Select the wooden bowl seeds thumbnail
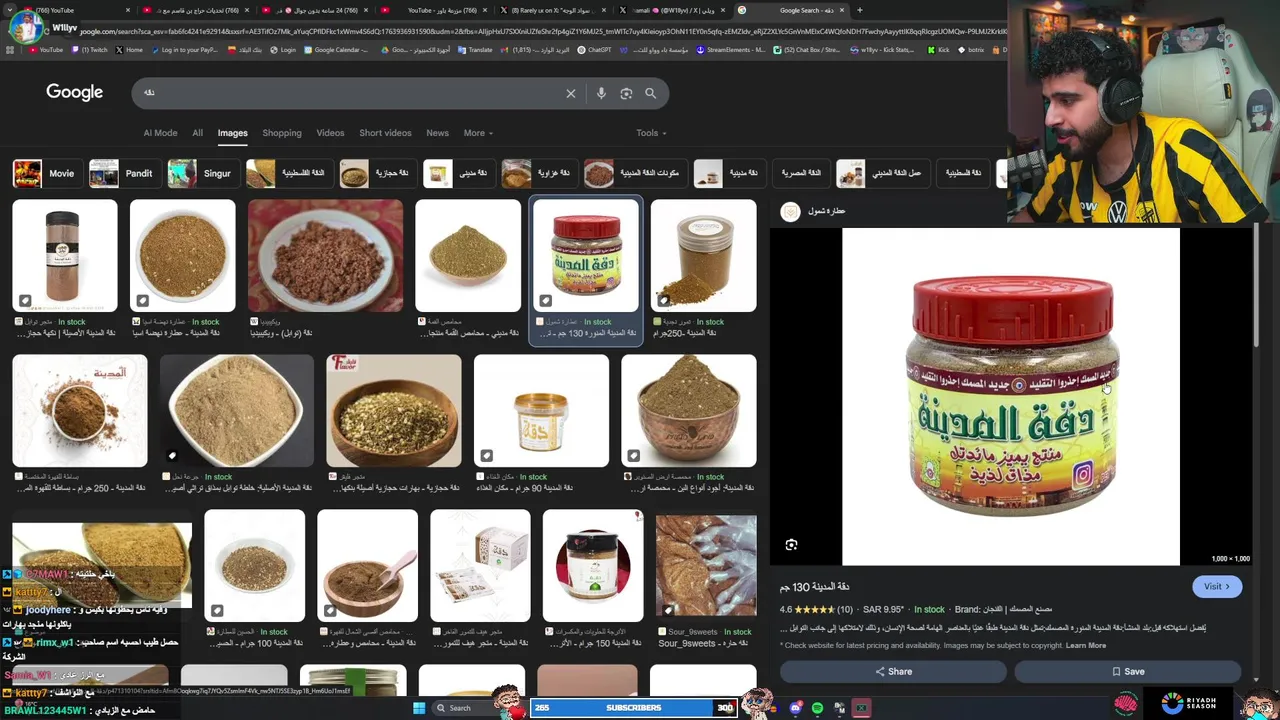This screenshot has height=720, width=1280. point(394,411)
